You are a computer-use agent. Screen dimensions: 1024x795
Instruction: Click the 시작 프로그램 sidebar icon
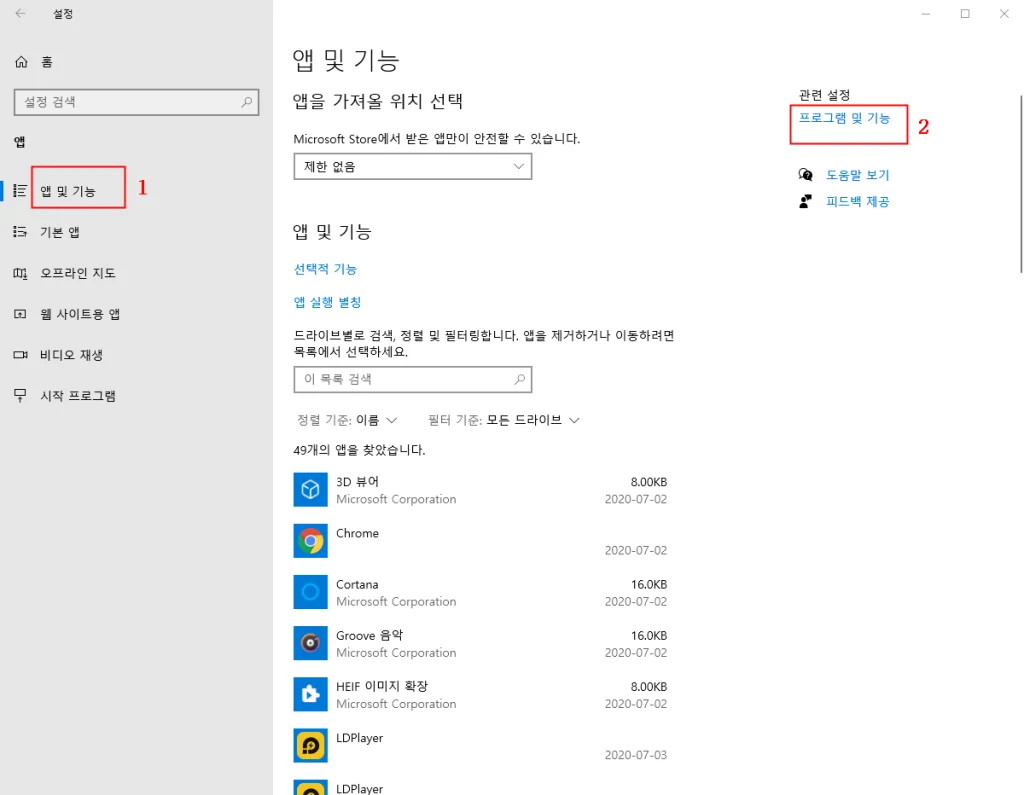coord(20,396)
